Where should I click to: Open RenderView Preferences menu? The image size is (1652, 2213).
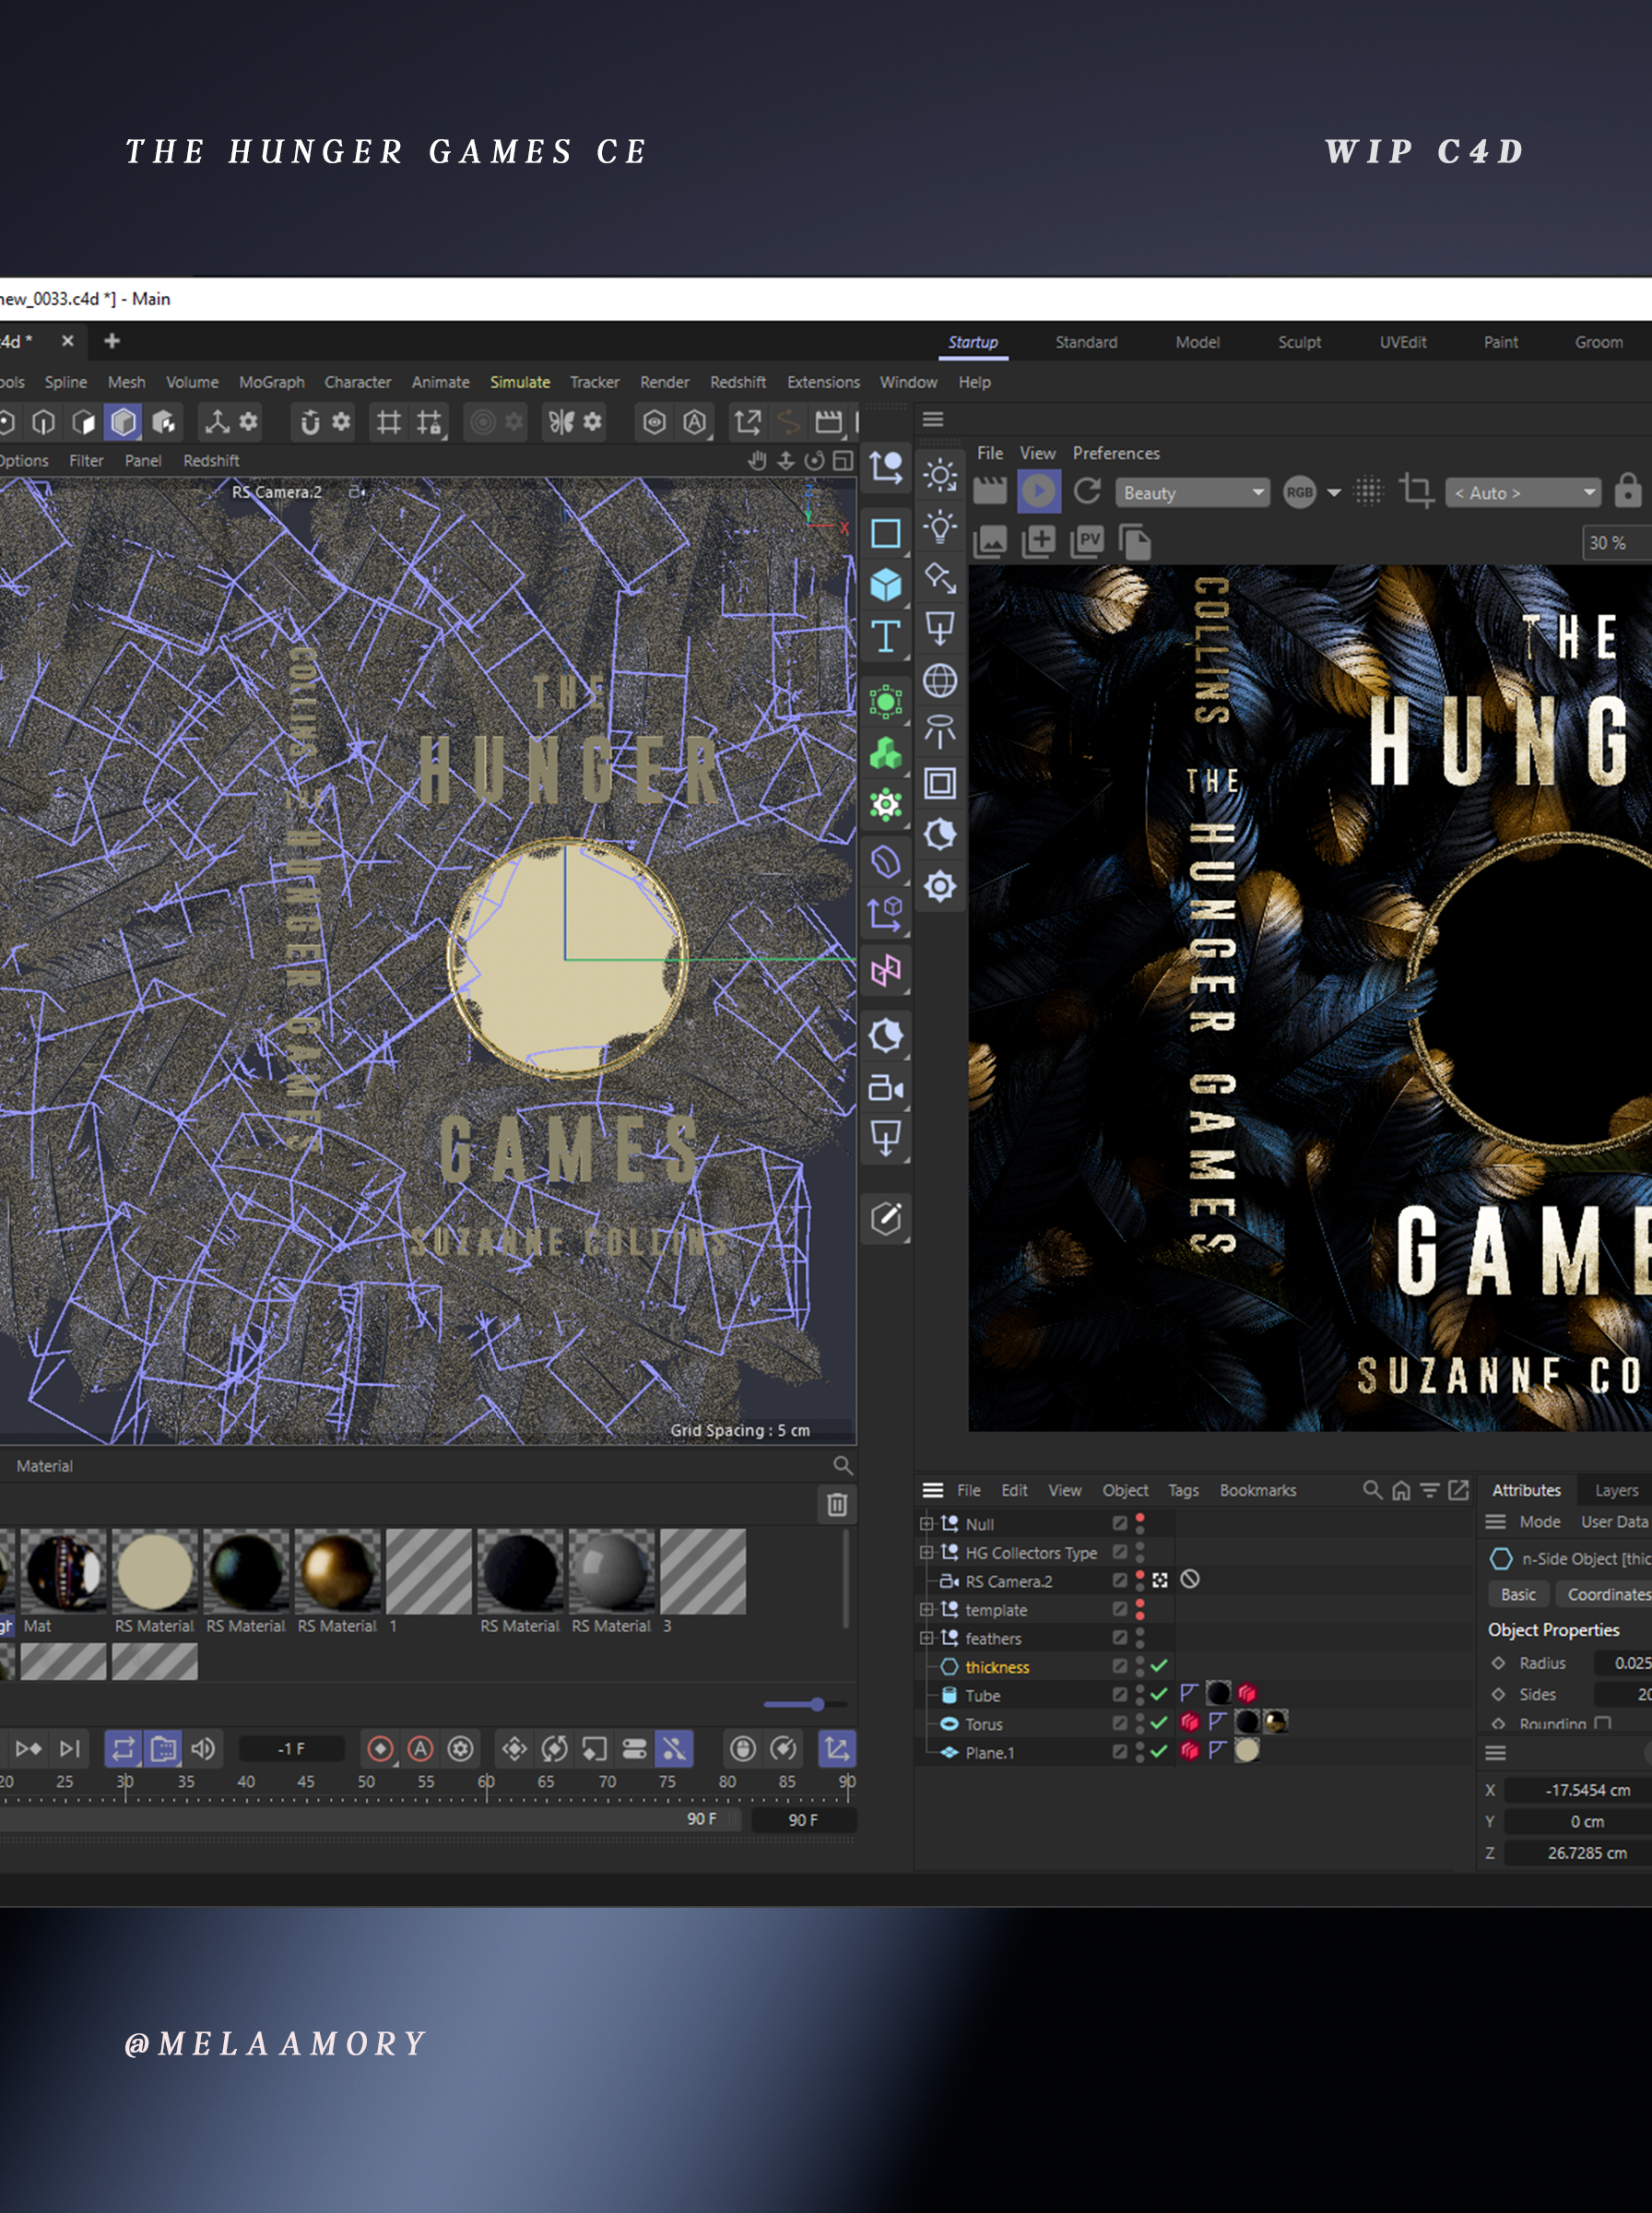(1116, 453)
